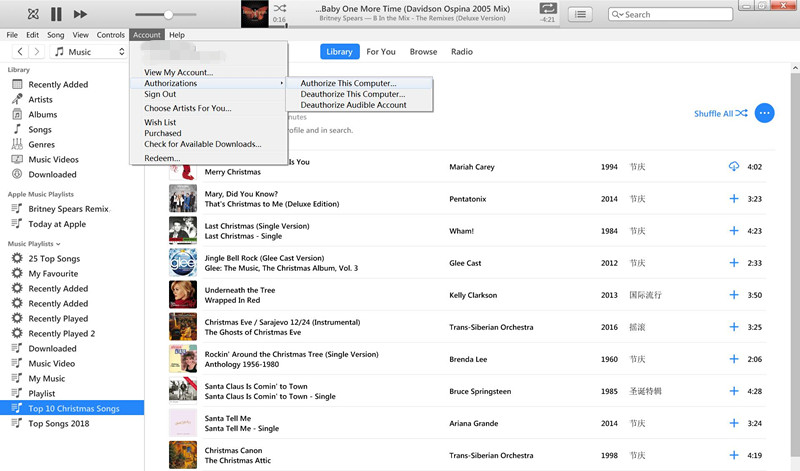
Task: Open Songs in the sidebar
Action: tap(40, 130)
